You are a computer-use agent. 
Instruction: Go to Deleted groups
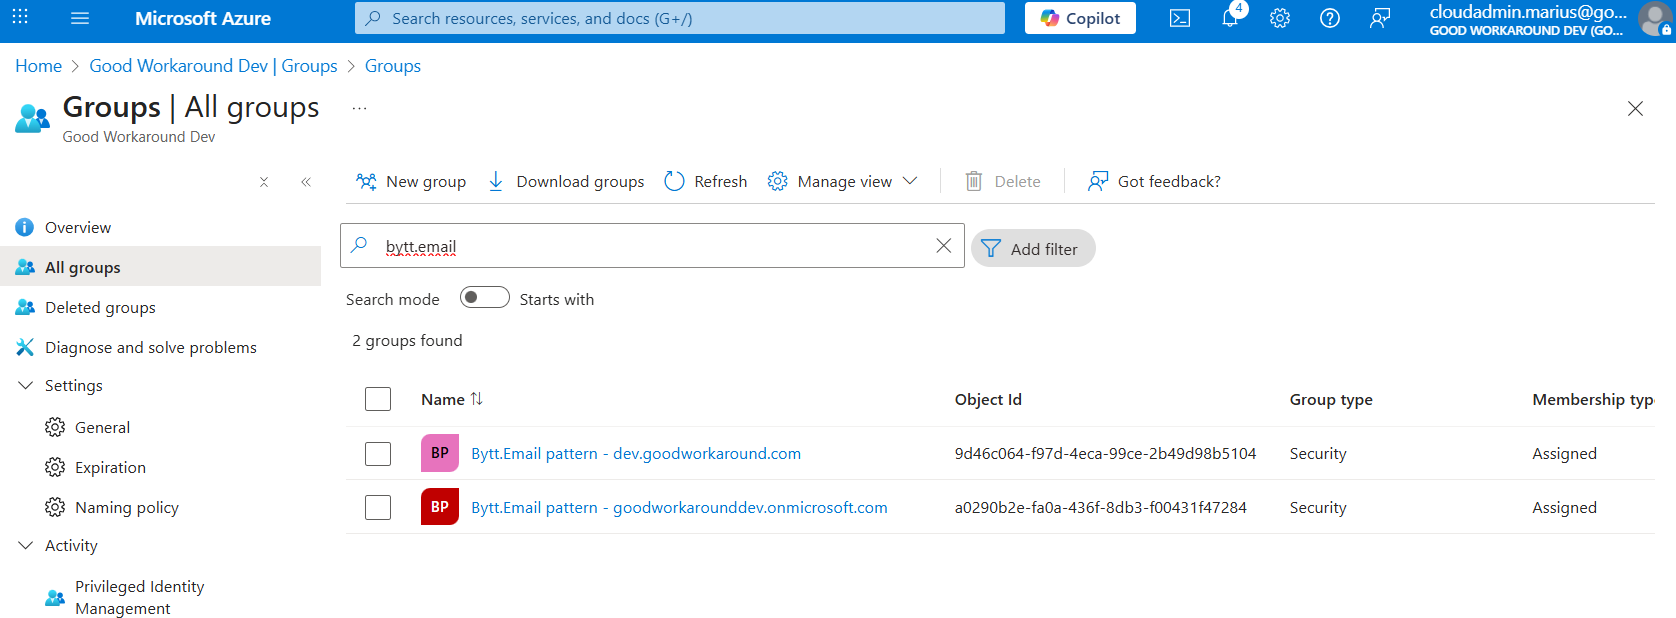(x=100, y=308)
